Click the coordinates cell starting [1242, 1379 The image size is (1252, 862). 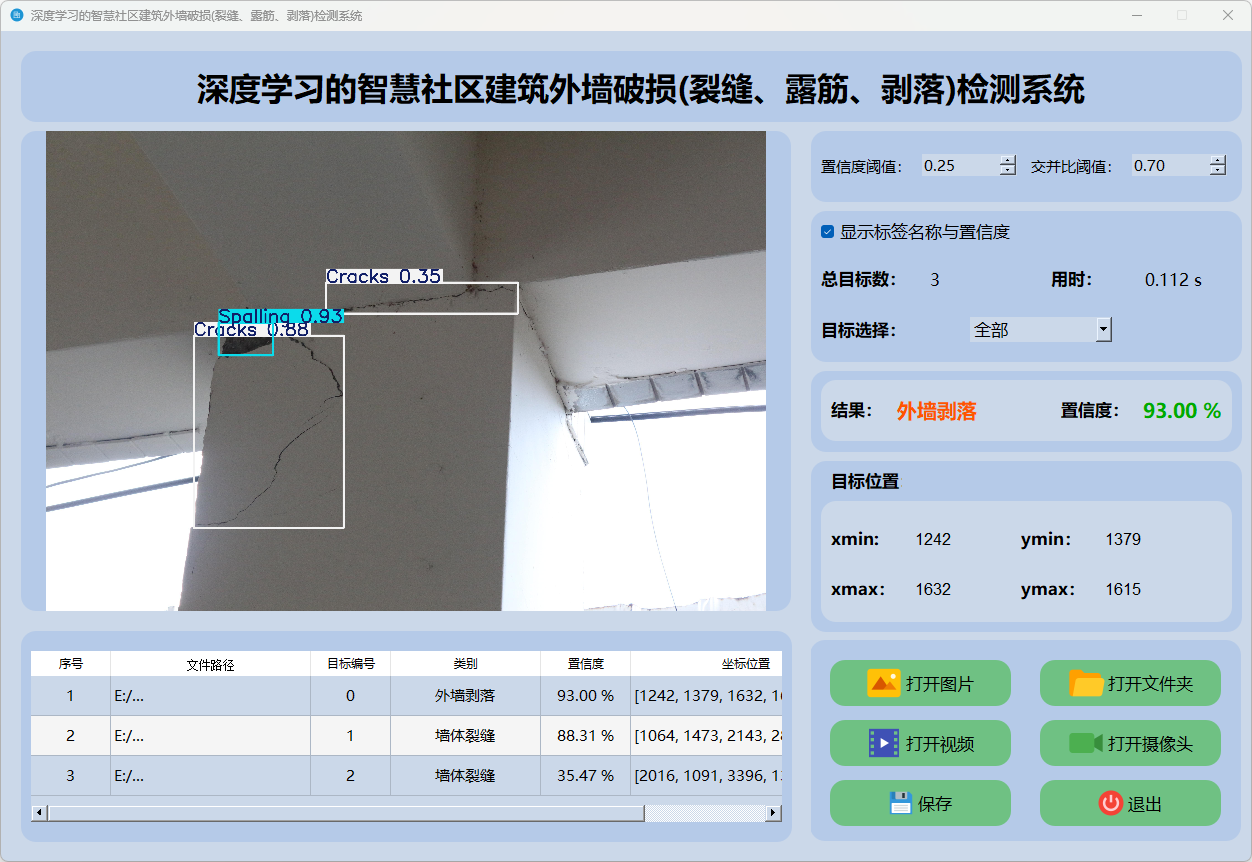[706, 696]
